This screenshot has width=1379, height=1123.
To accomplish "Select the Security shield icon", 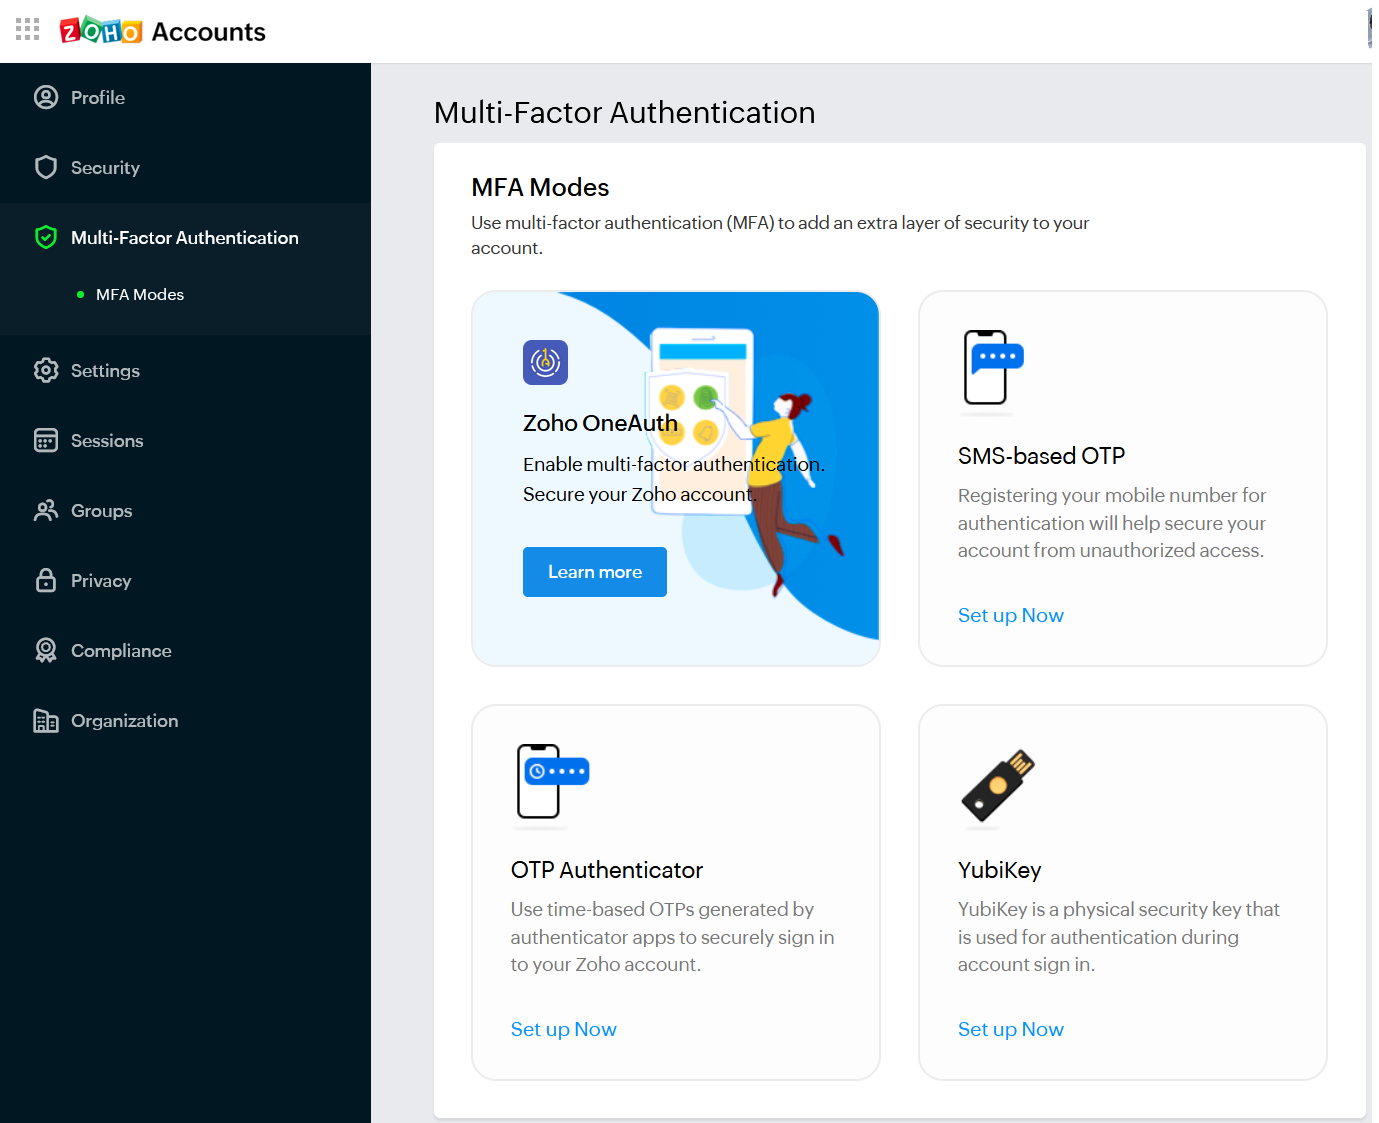I will pos(46,167).
